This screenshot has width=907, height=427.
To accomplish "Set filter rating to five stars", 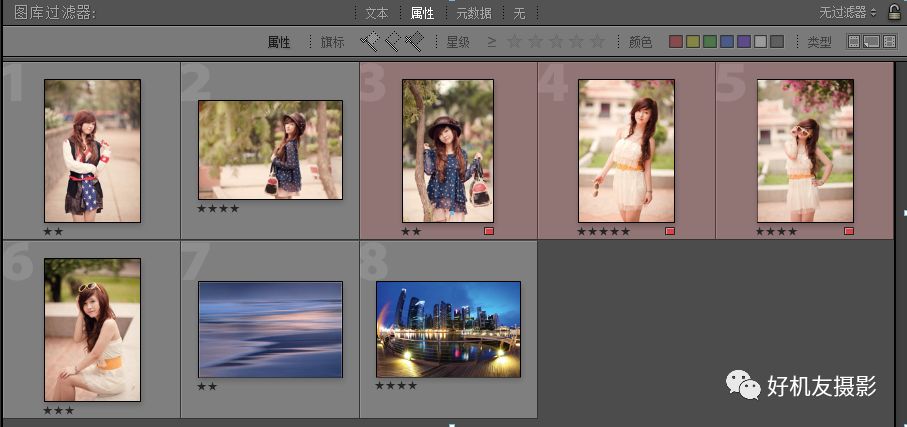I will pyautogui.click(x=598, y=42).
